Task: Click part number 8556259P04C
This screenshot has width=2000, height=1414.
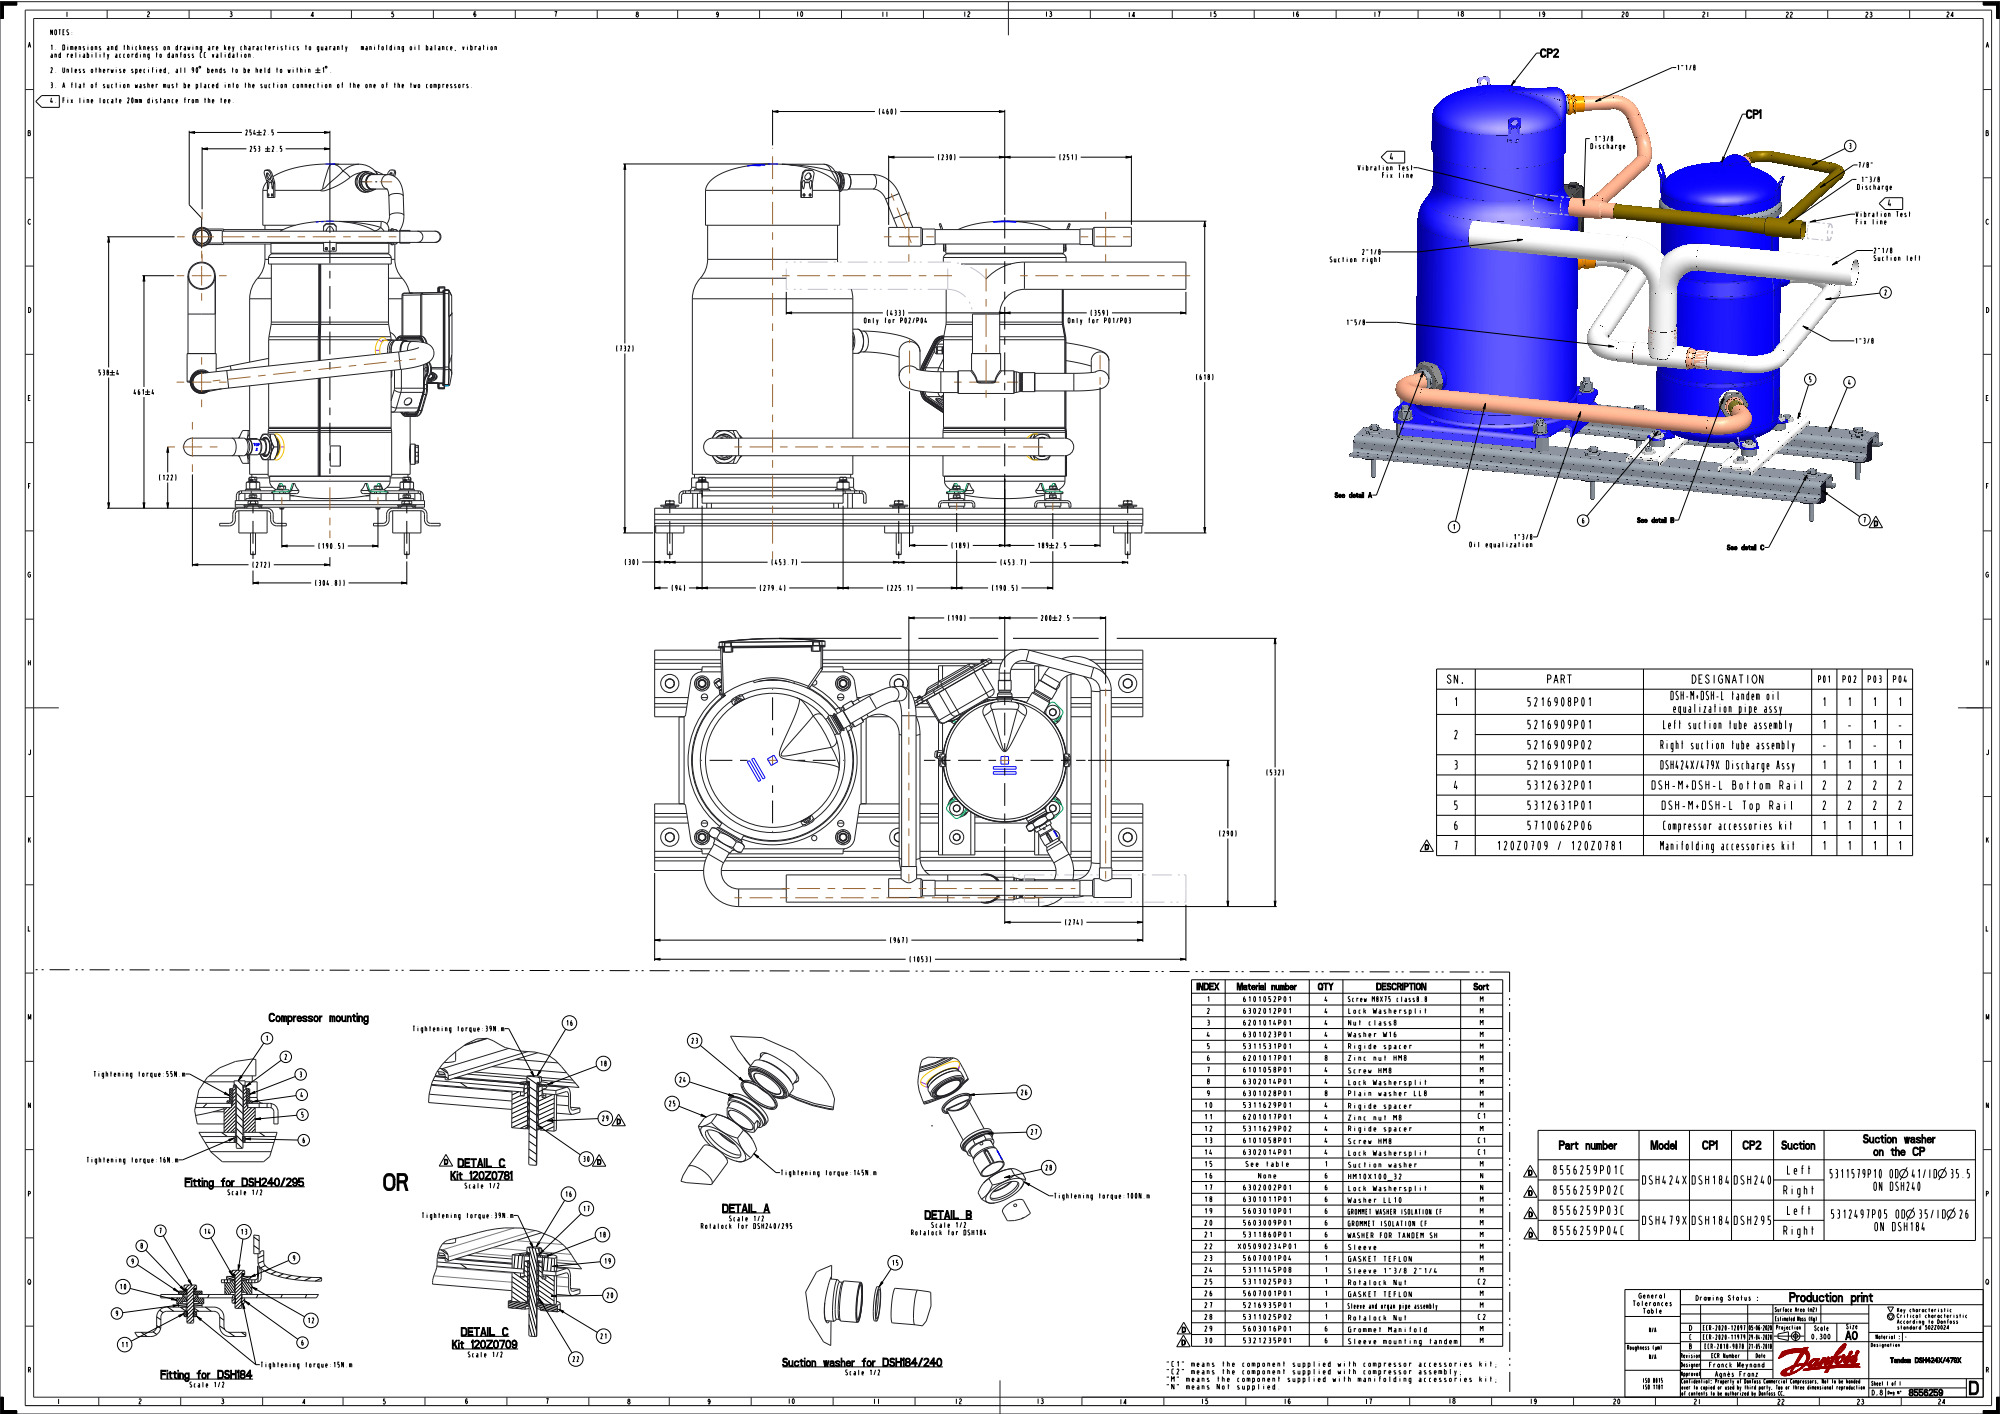Action: pos(1588,1231)
